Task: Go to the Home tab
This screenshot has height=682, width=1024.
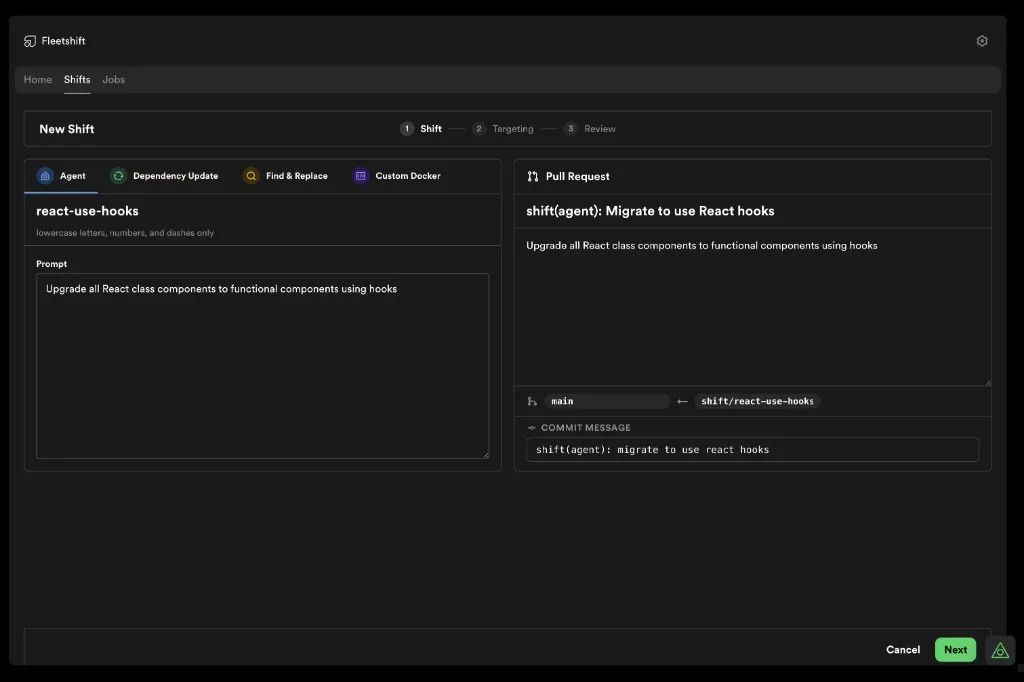Action: point(38,80)
